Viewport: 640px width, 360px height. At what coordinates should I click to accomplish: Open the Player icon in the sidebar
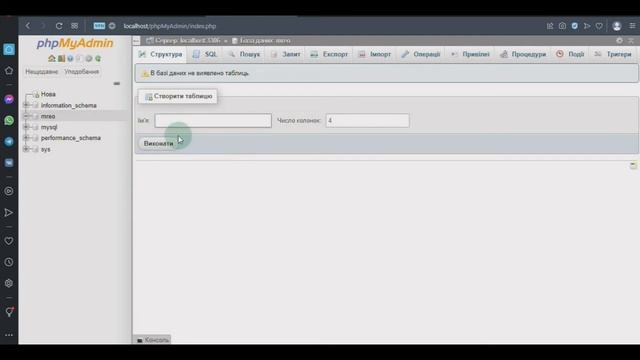(x=9, y=191)
